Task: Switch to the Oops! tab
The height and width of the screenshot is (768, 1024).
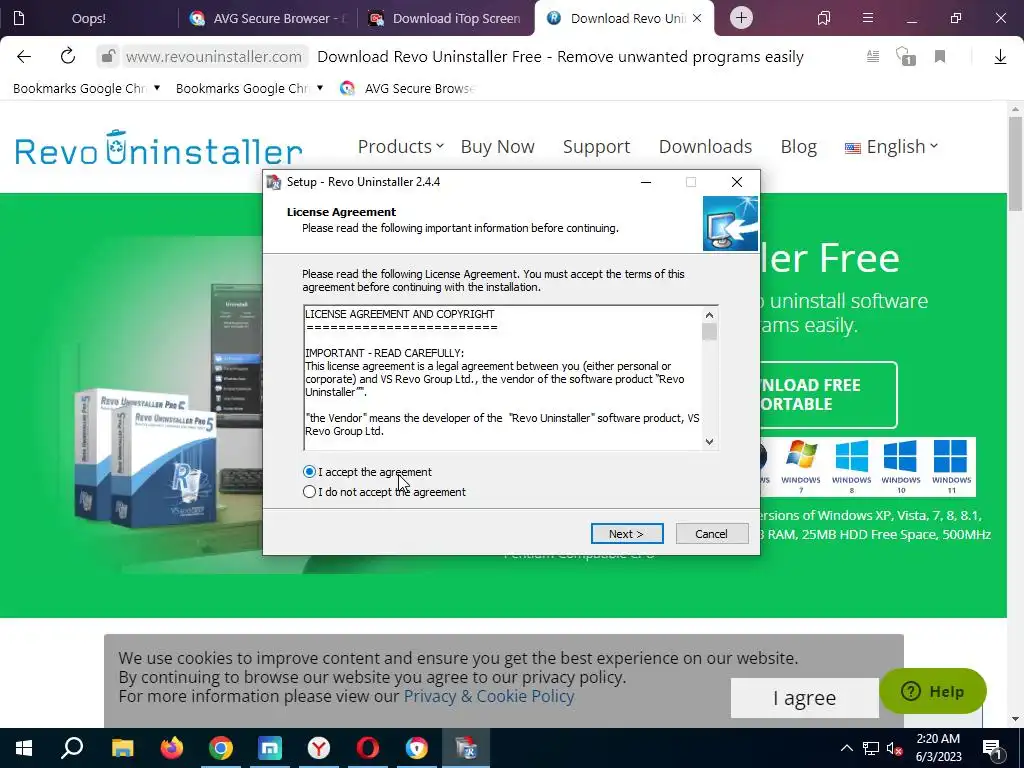Action: click(x=89, y=18)
